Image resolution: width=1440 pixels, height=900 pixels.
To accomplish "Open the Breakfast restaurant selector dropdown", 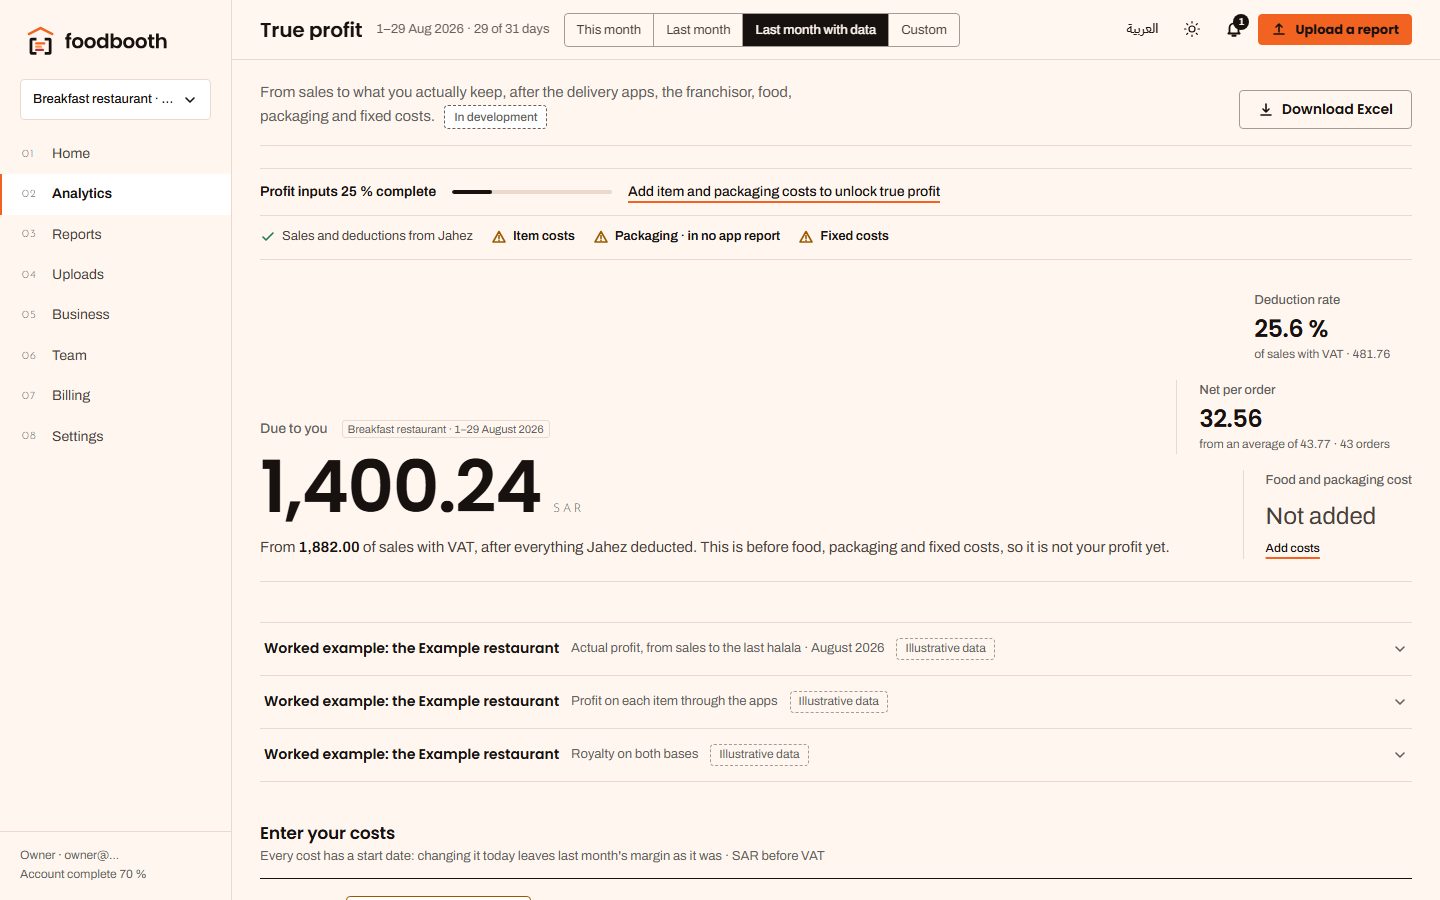I will click(x=115, y=99).
